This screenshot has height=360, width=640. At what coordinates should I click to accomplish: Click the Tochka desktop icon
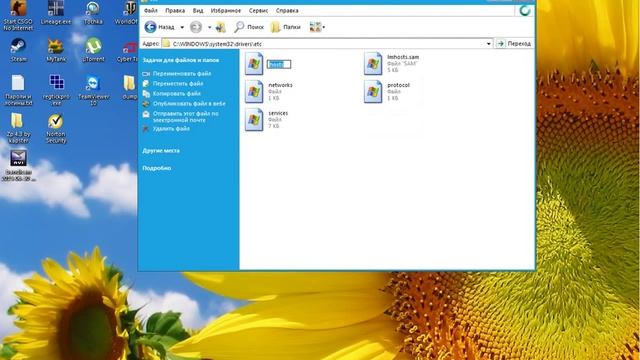coord(93,13)
